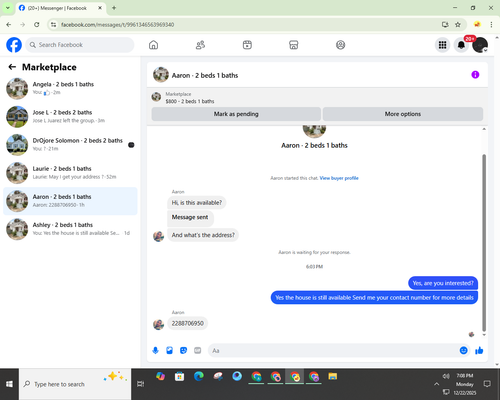The width and height of the screenshot is (500, 400).
Task: Click Mark as pending button
Action: pyautogui.click(x=236, y=114)
